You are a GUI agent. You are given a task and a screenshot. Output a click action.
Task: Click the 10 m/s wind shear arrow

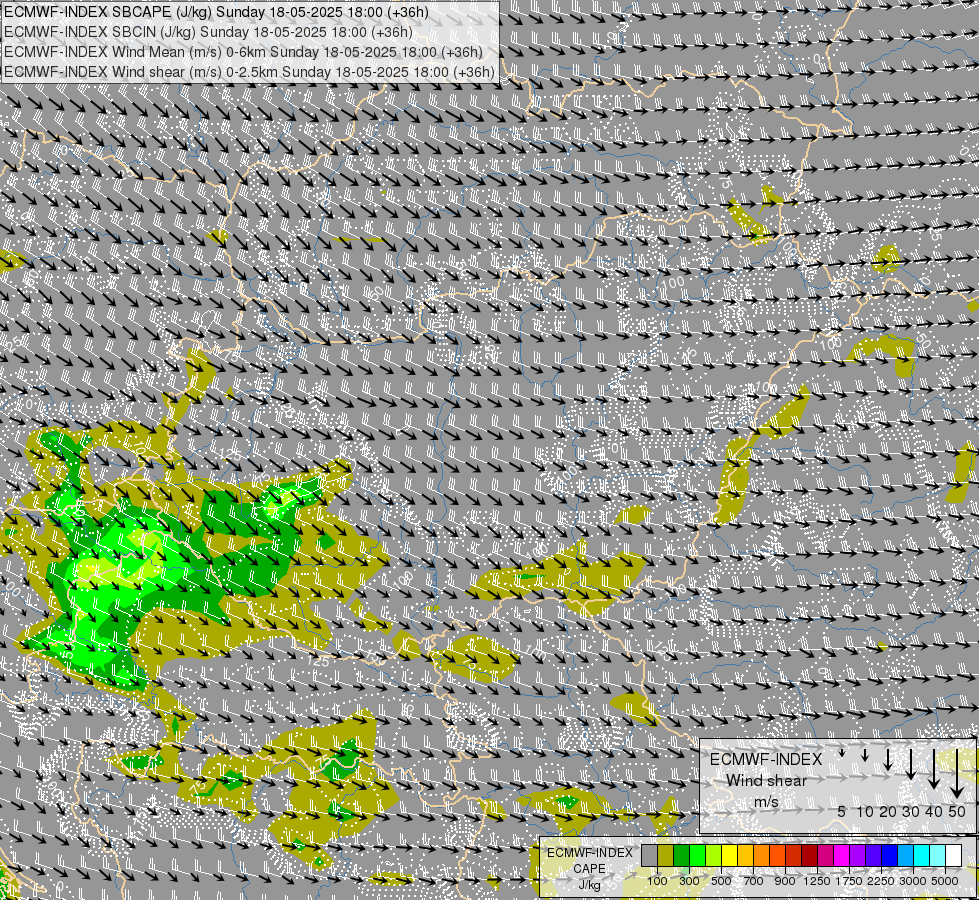tap(865, 755)
